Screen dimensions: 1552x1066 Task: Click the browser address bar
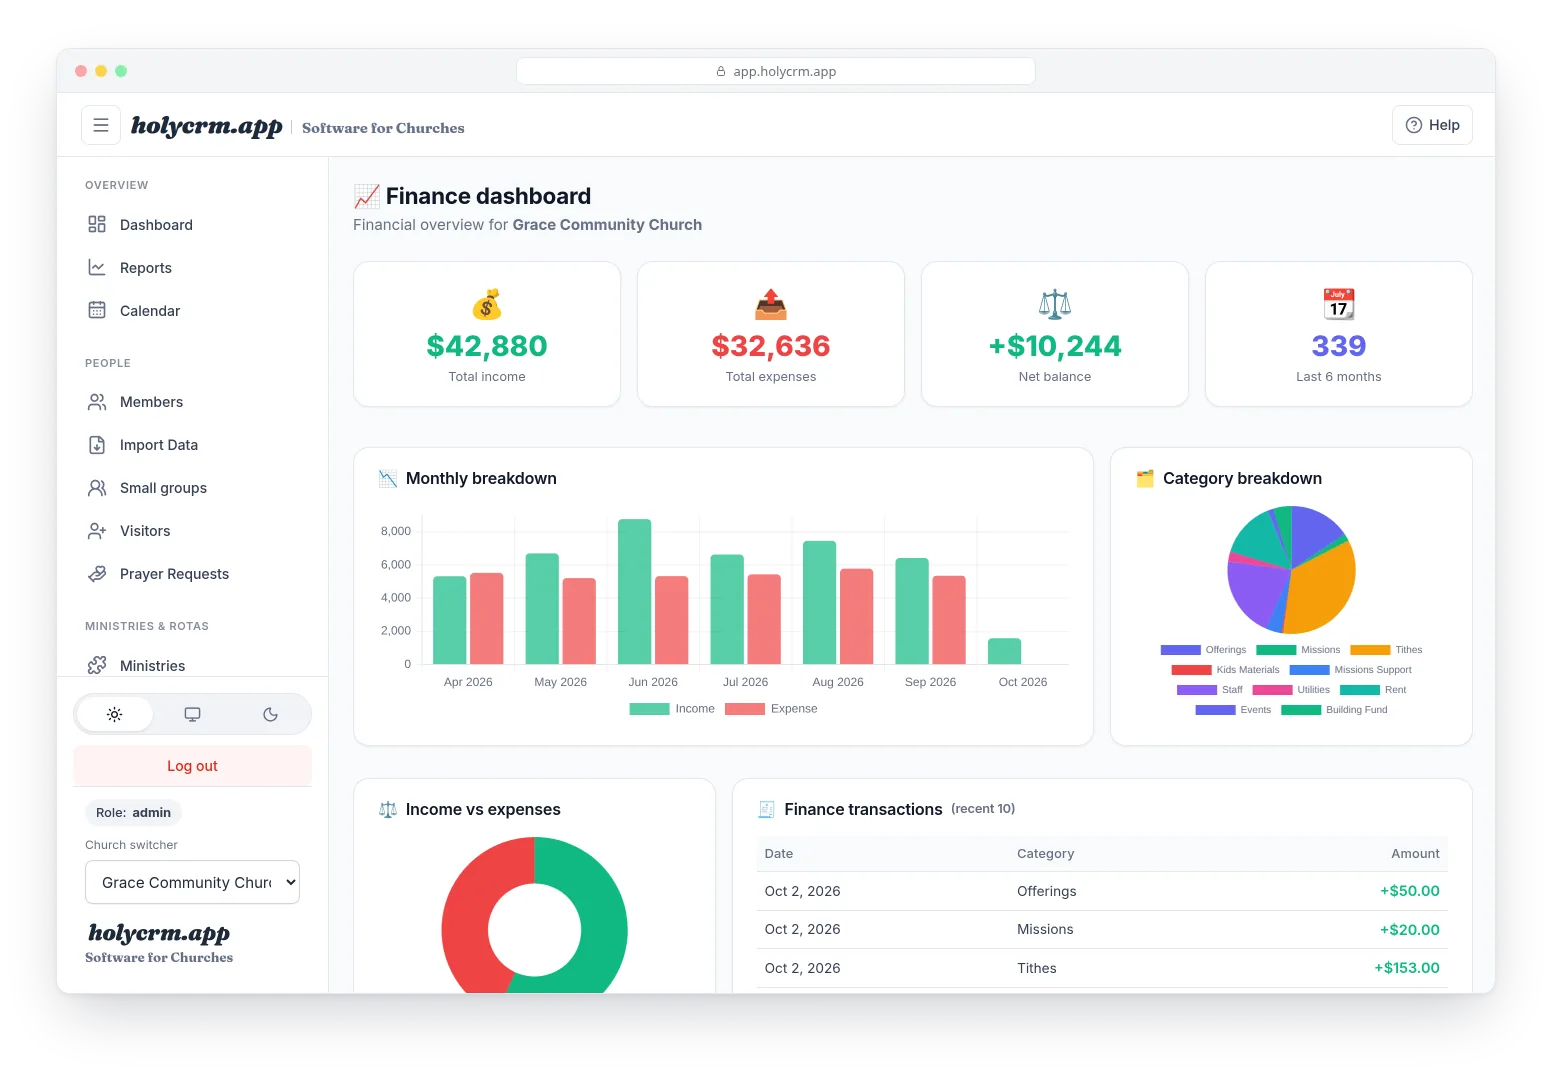pos(776,71)
